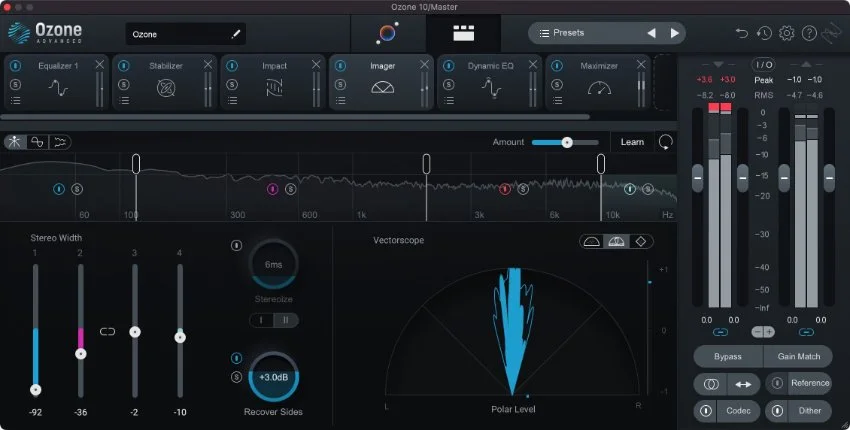
Task: Select the Stabilizer module icon
Action: pos(166,87)
